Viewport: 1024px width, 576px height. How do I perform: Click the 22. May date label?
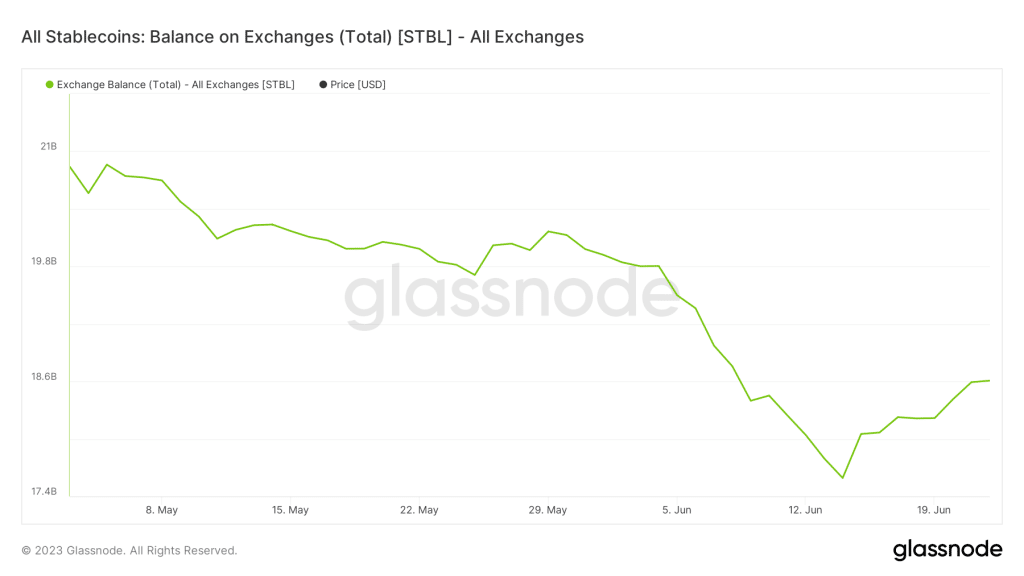pos(419,510)
